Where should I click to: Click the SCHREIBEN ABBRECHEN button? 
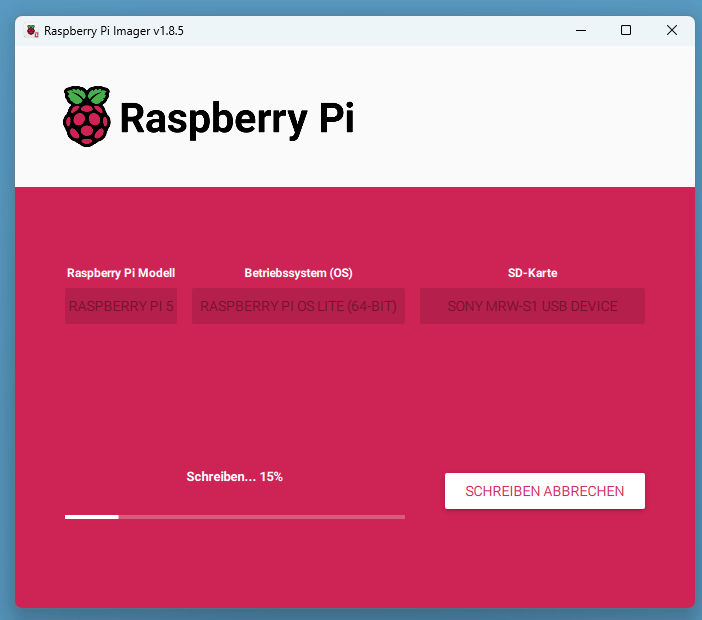(544, 491)
